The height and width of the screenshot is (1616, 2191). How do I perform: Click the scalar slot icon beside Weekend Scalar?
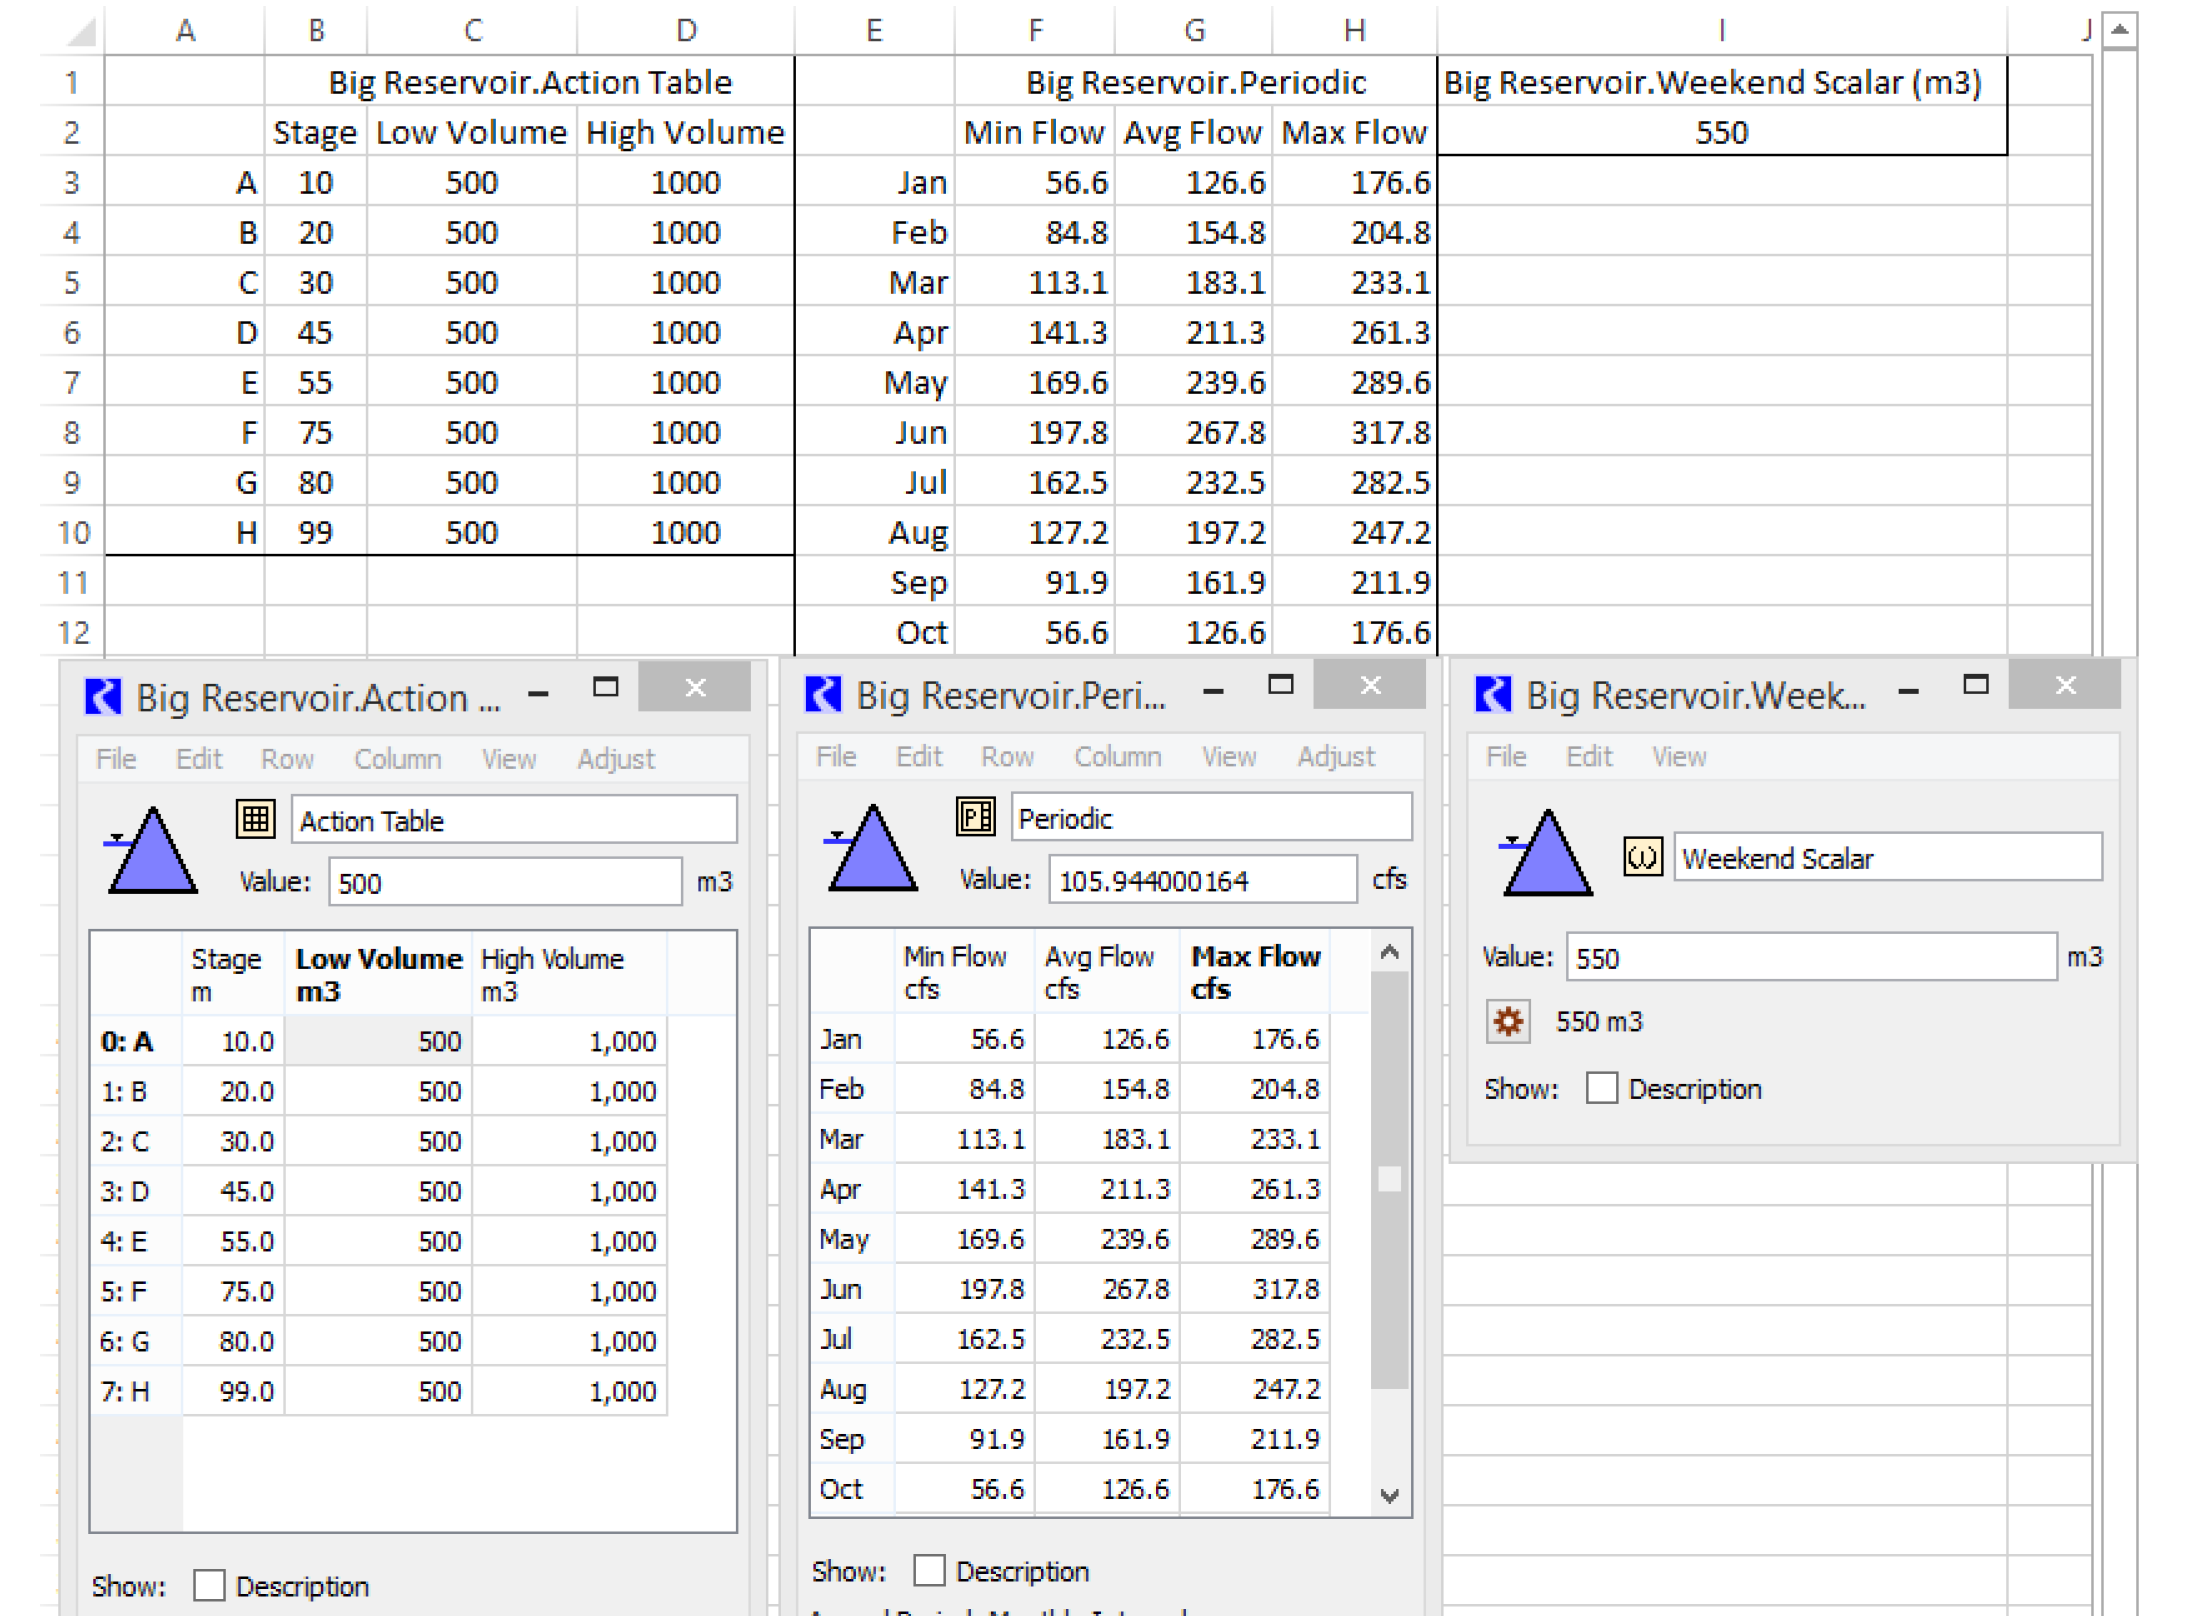coord(1642,857)
